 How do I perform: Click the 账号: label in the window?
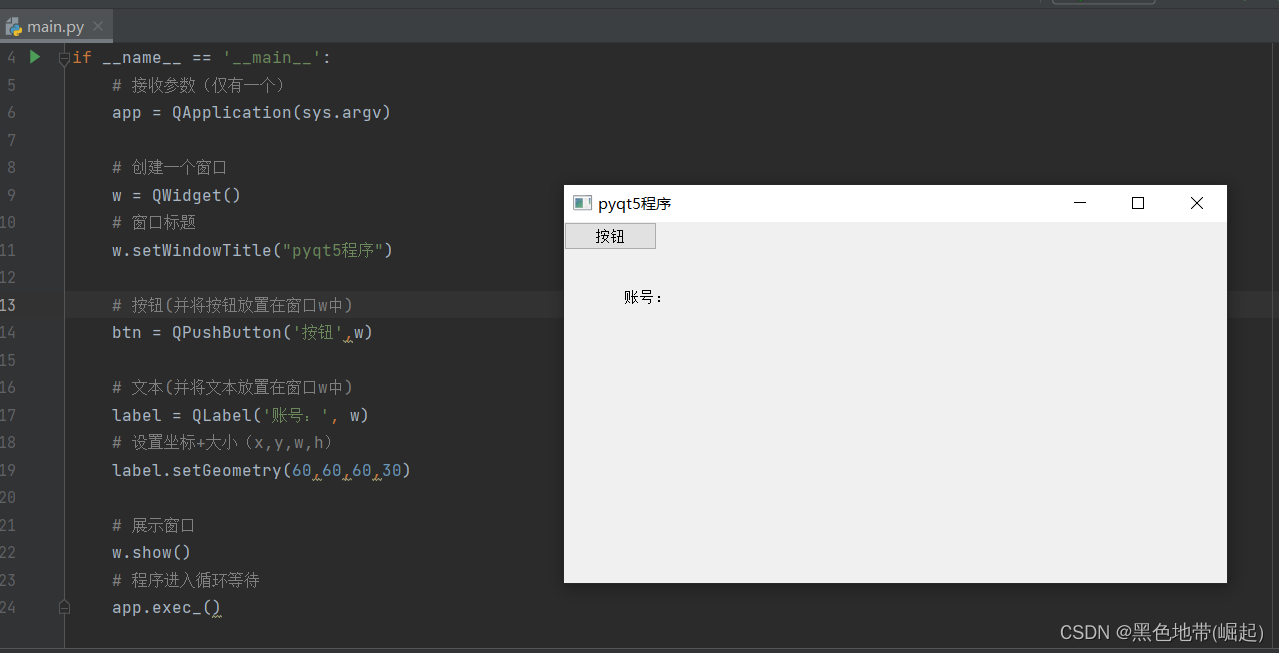click(x=644, y=297)
